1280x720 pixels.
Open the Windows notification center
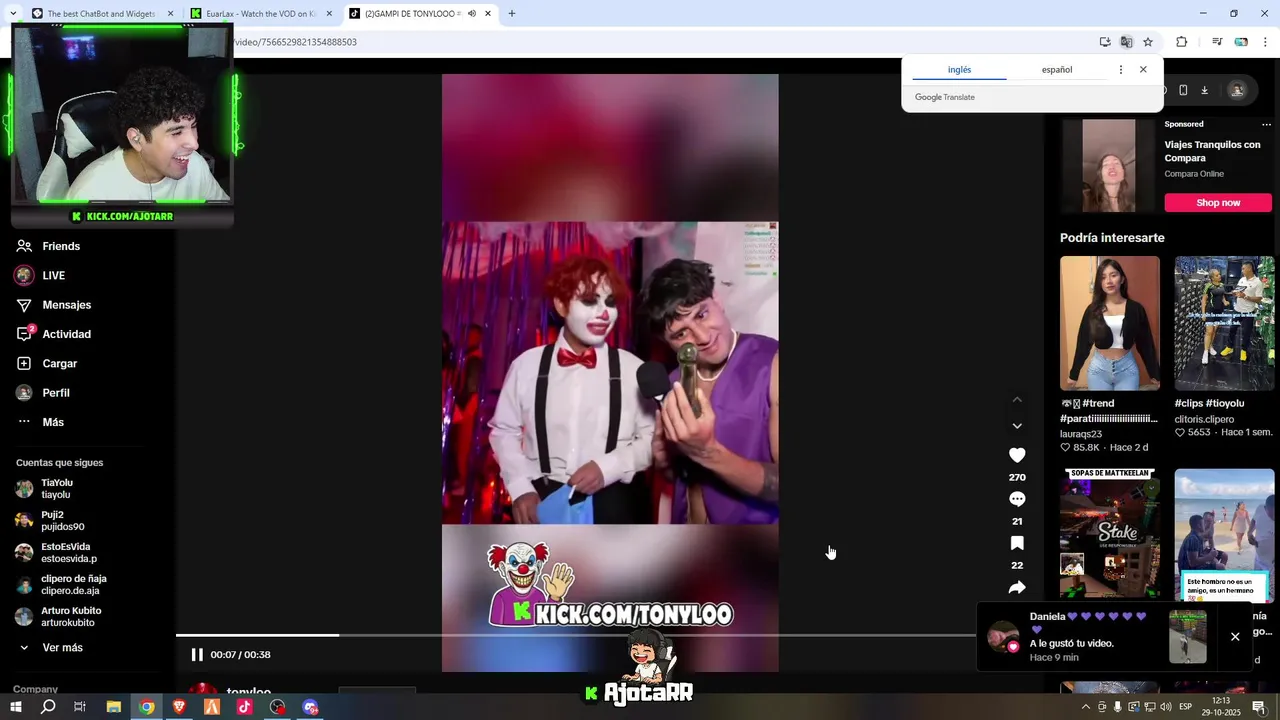tap(1259, 707)
